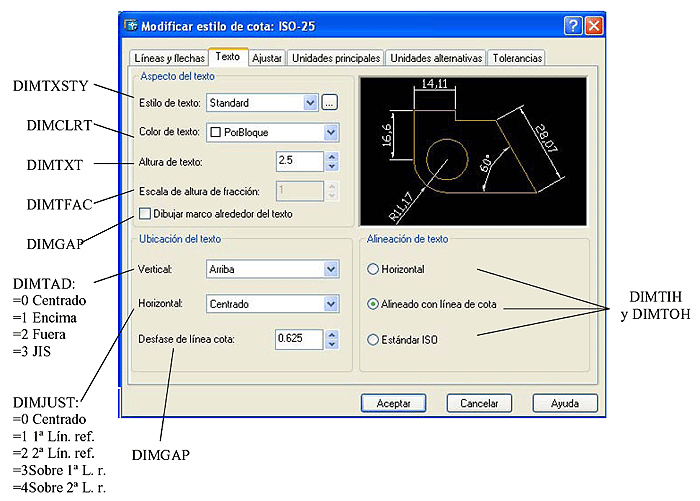Click the Cancelar button

tap(479, 403)
